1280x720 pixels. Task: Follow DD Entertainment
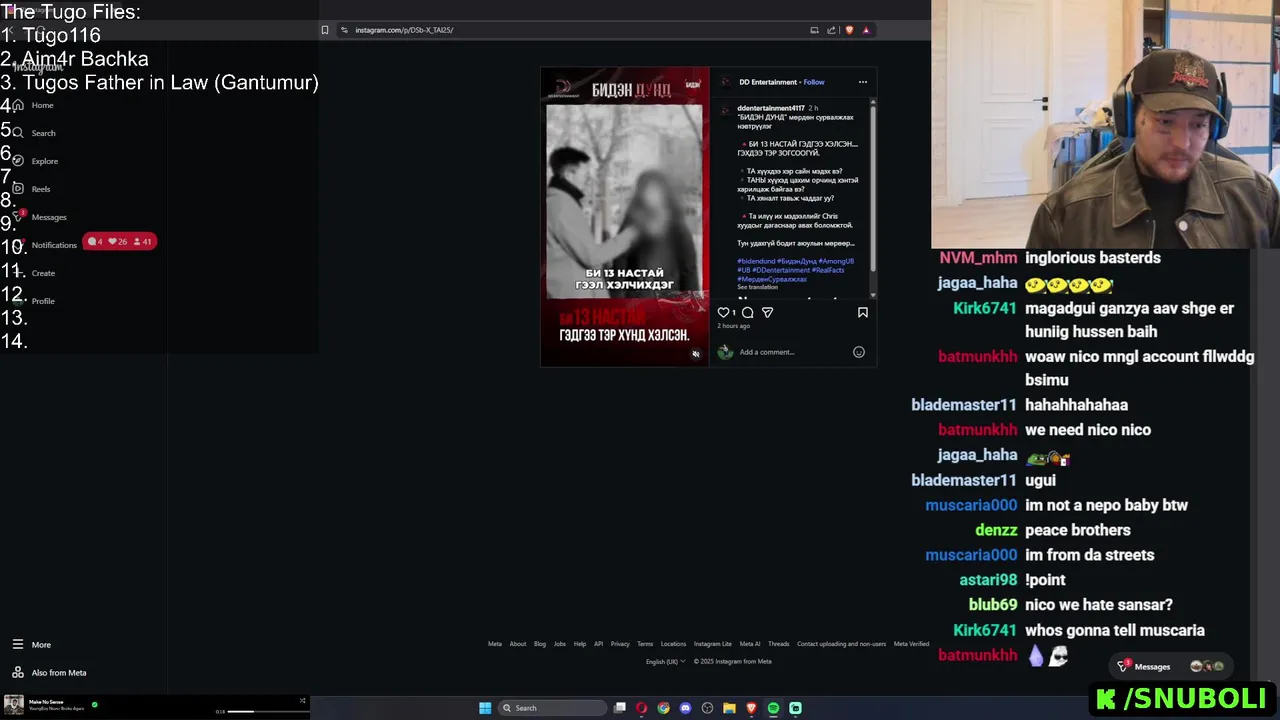(814, 82)
